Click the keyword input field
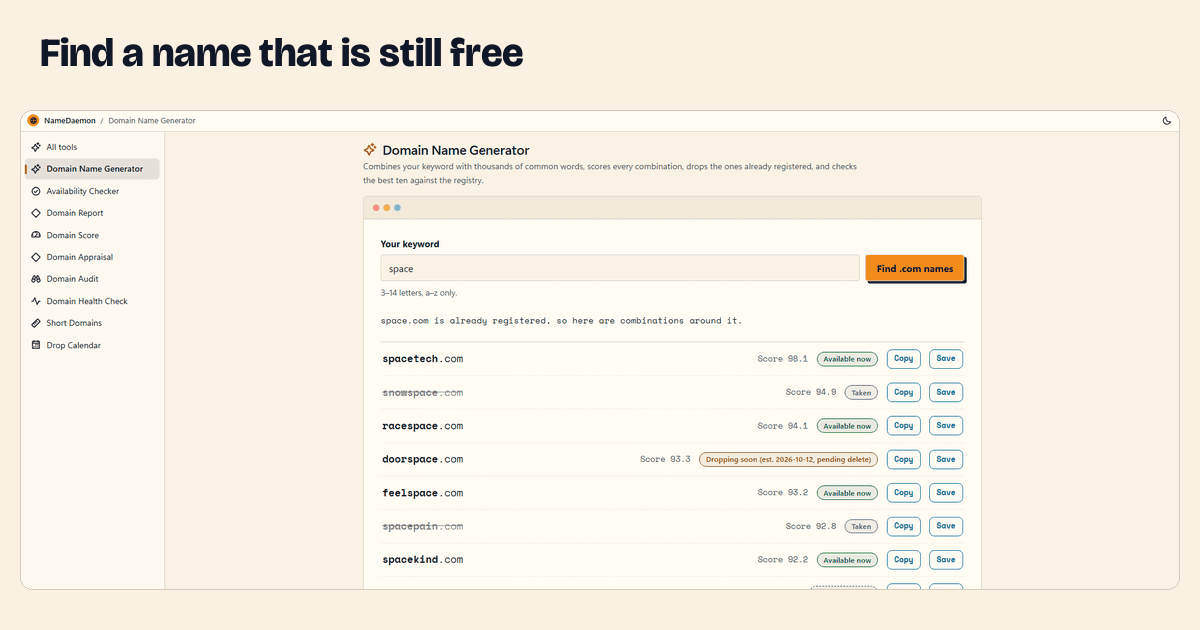Viewport: 1200px width, 630px height. (620, 268)
